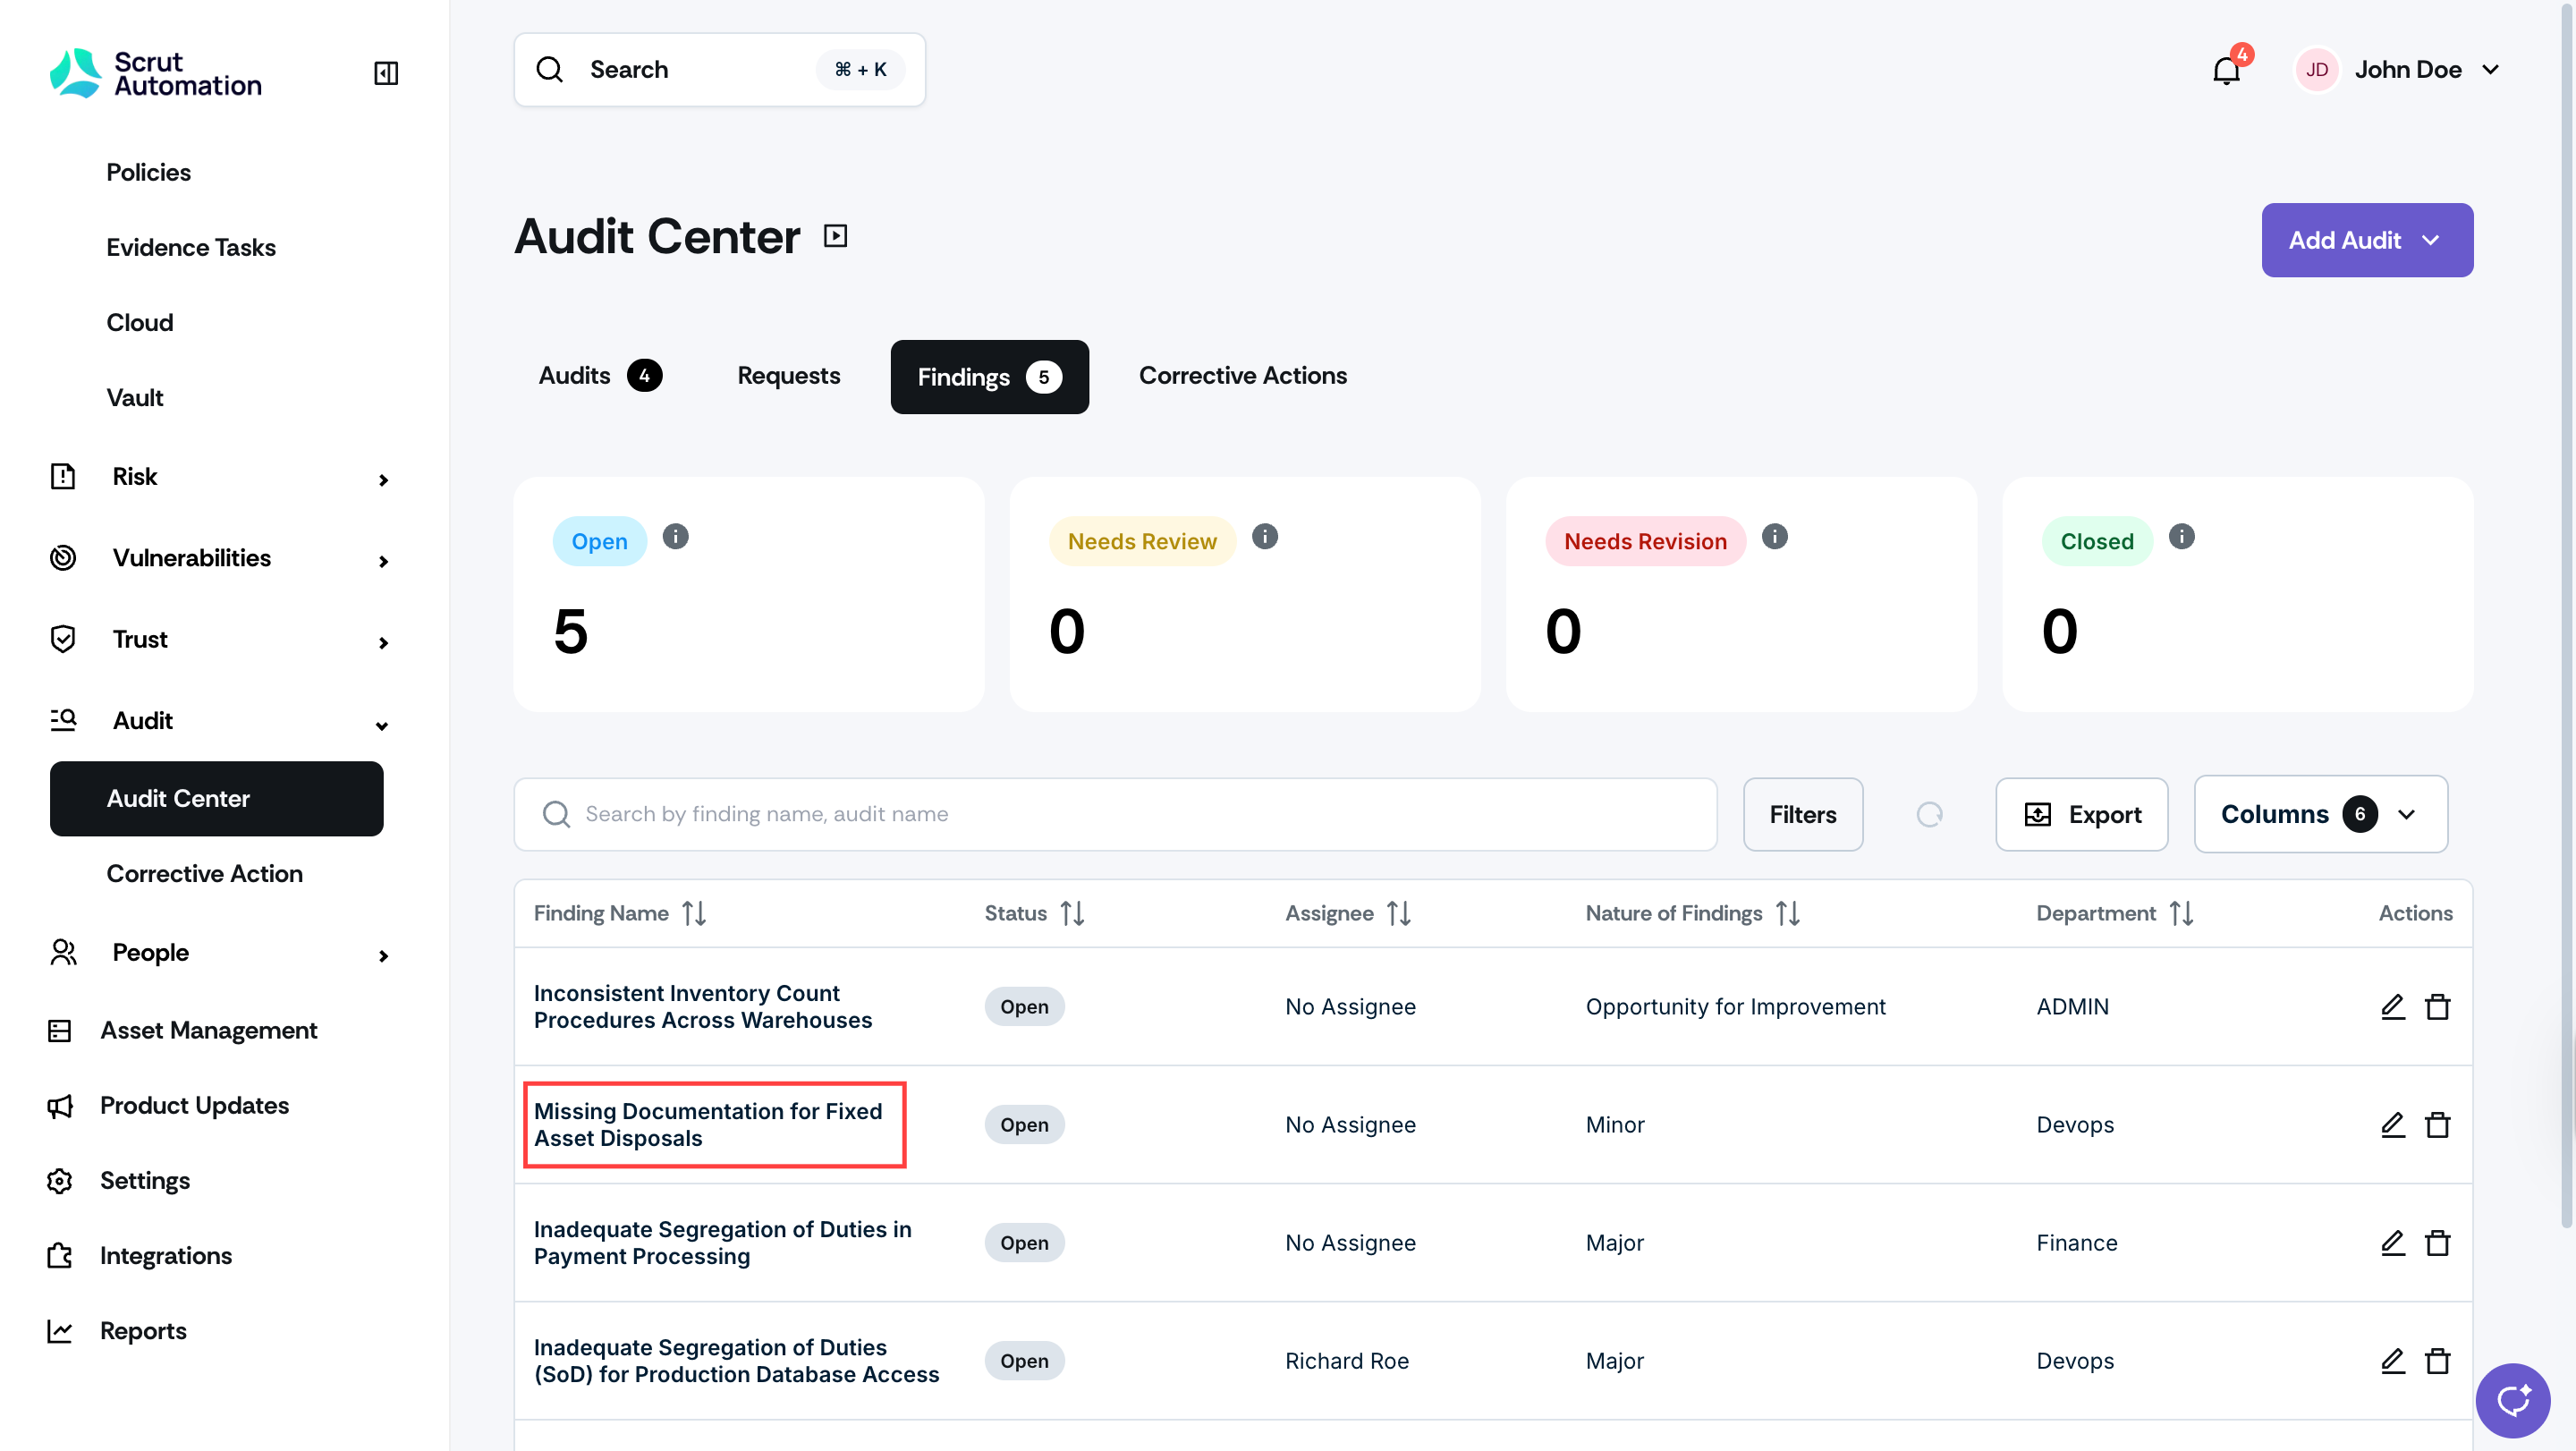Image resolution: width=2576 pixels, height=1451 pixels.
Task: Open the Add Audit dropdown
Action: click(2367, 240)
